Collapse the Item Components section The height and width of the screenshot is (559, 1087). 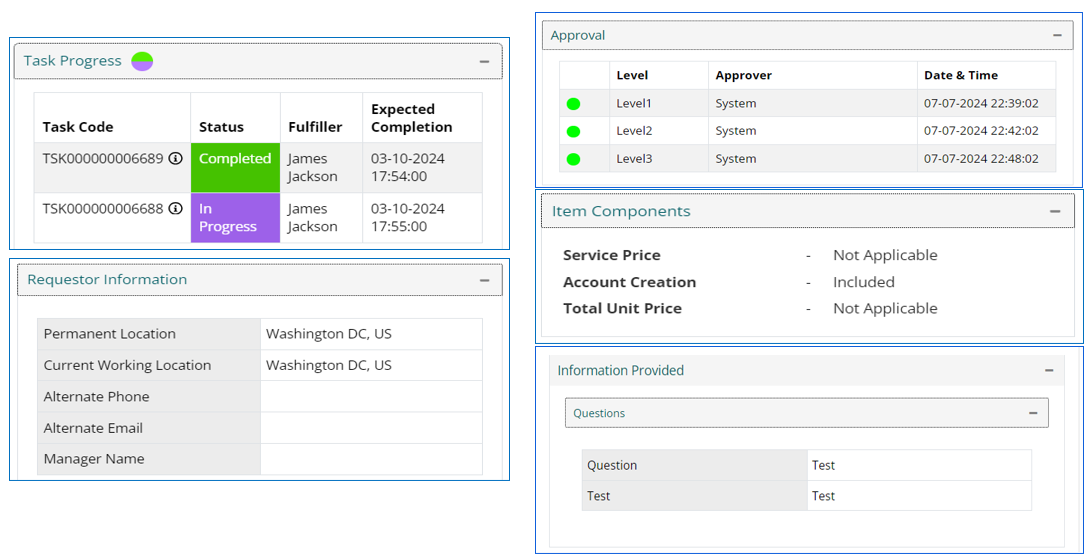tap(1055, 211)
